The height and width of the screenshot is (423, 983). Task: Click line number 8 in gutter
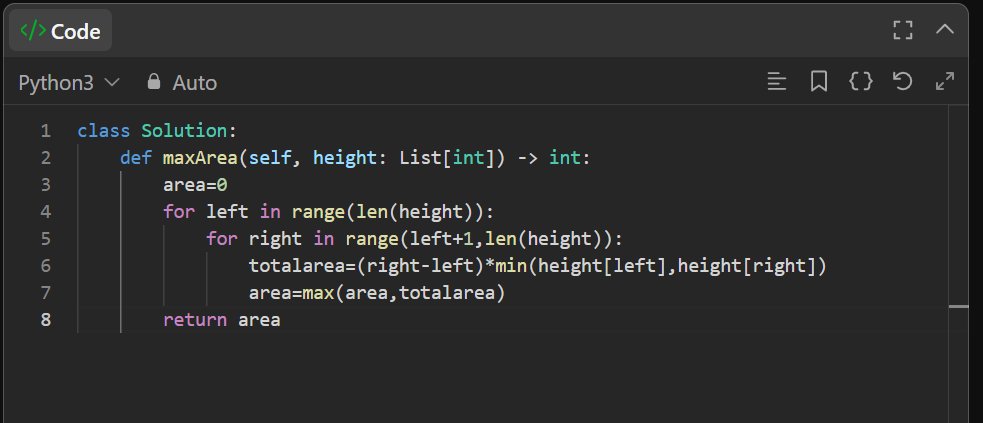[x=45, y=320]
